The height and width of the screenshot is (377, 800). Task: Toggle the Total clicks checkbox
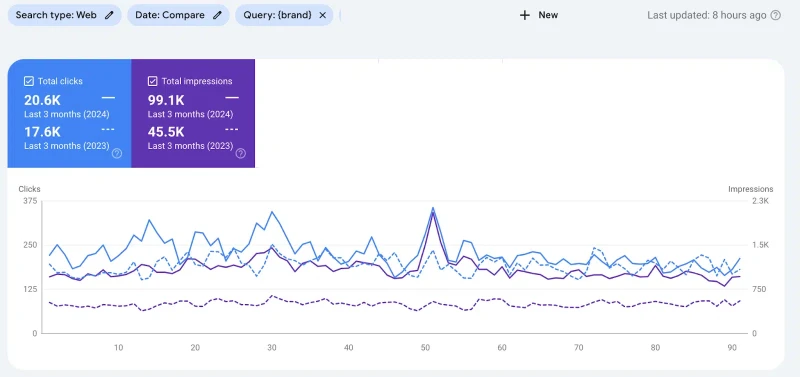click(29, 81)
